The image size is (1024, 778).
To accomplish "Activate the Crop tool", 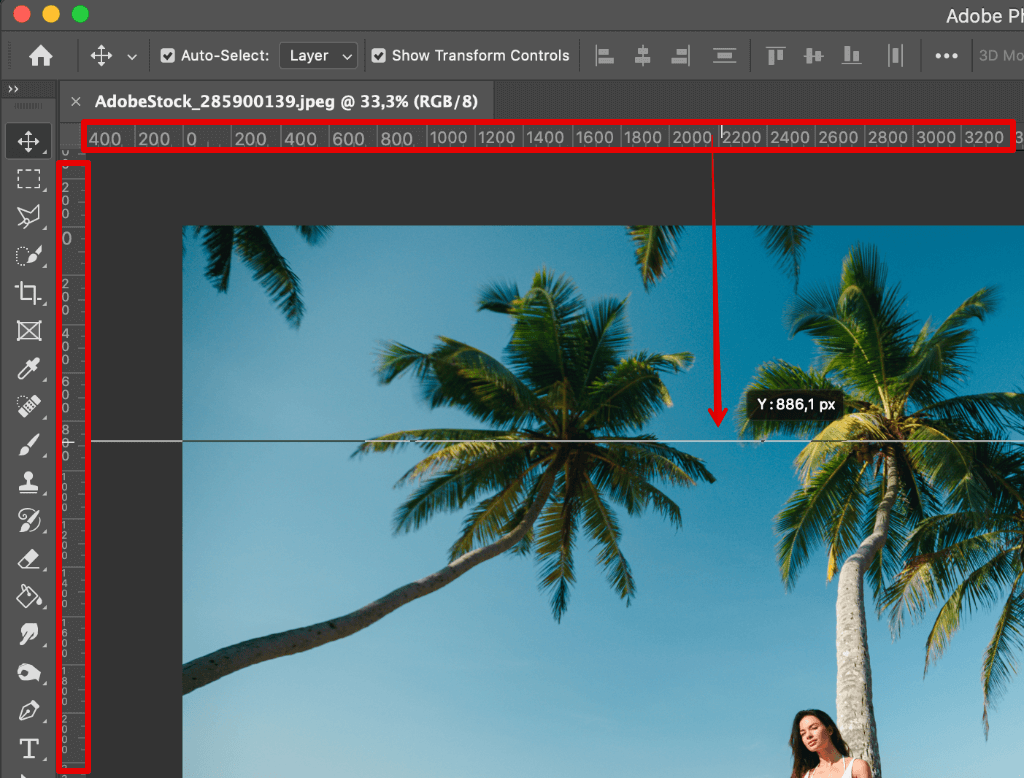I will click(x=28, y=293).
